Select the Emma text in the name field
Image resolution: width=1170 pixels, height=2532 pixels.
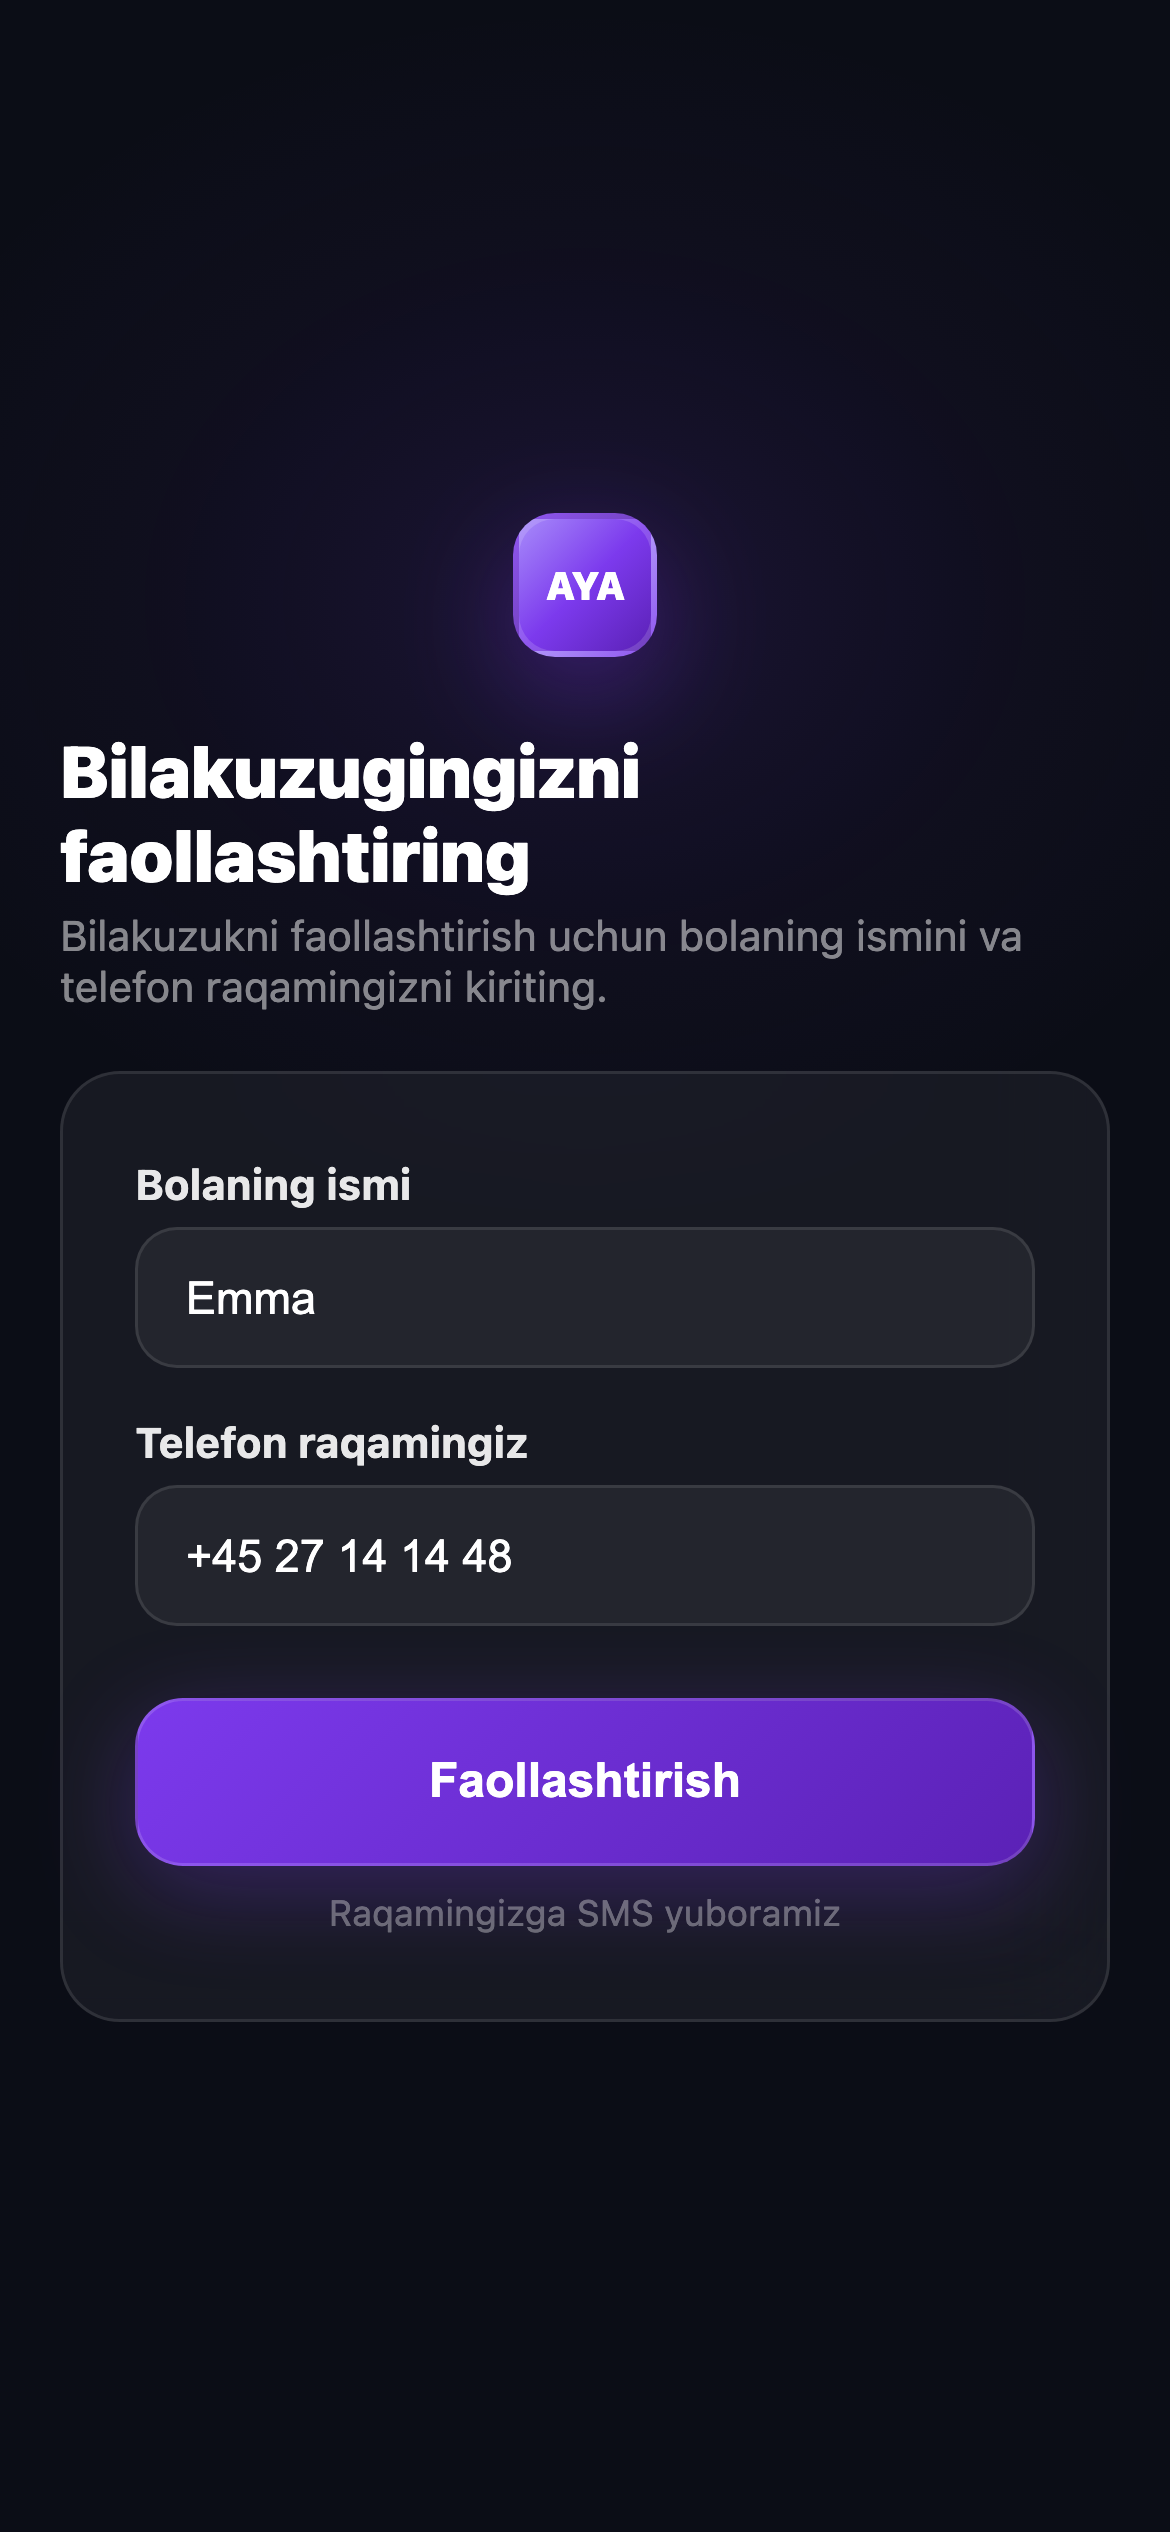[252, 1297]
